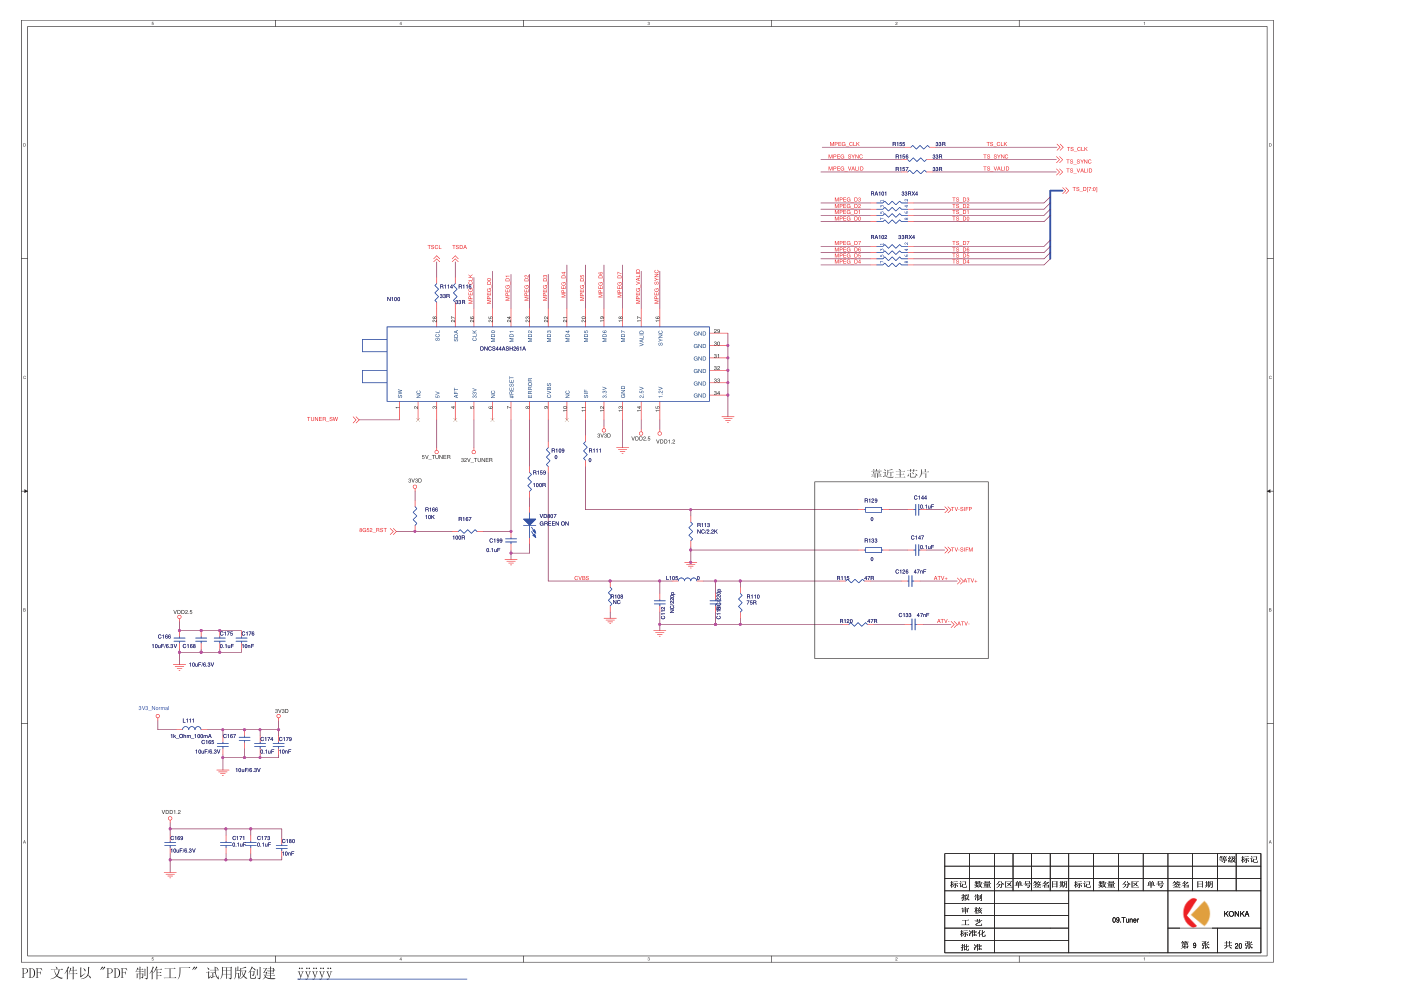
Task: Click the TS_CLK output port arrow
Action: [1059, 148]
